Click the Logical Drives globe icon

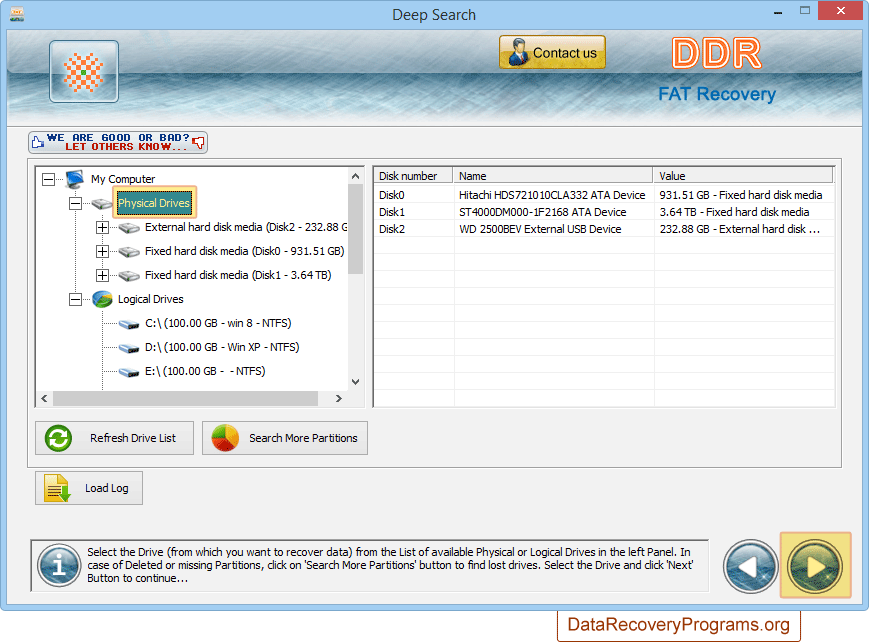(102, 299)
